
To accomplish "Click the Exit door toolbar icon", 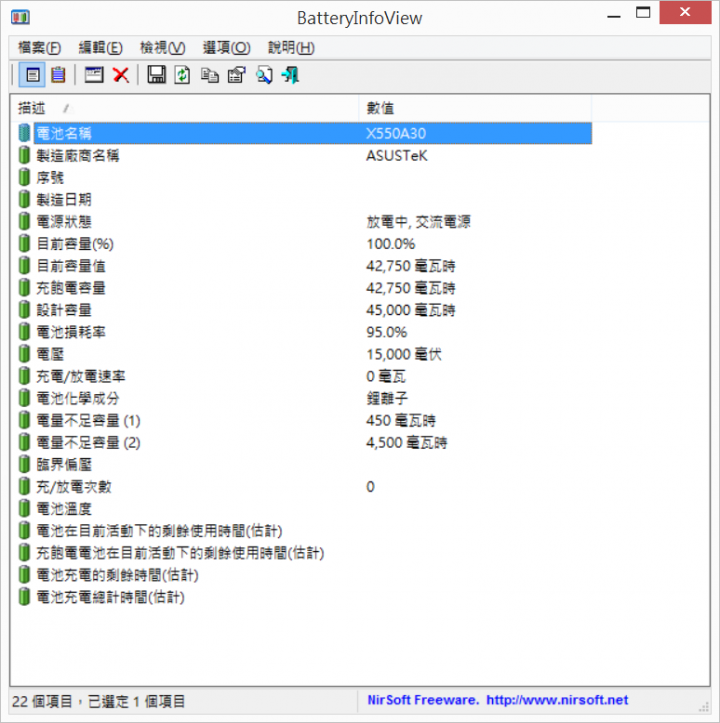I will pyautogui.click(x=291, y=75).
